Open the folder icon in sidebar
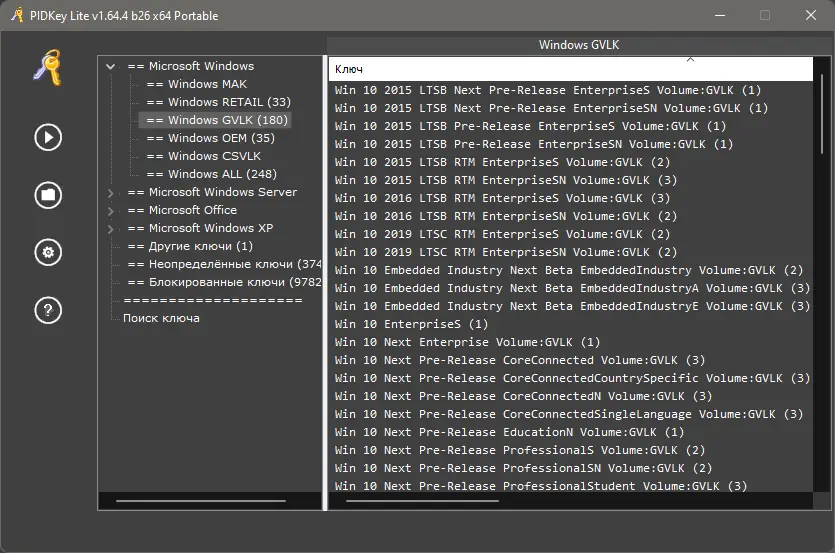The height and width of the screenshot is (553, 835). pyautogui.click(x=48, y=195)
